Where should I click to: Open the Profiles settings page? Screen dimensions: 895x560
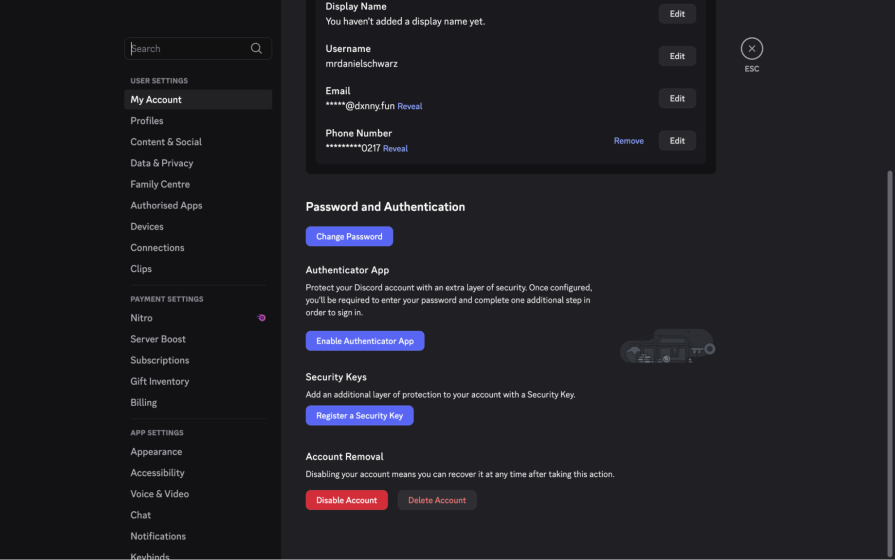click(x=147, y=121)
